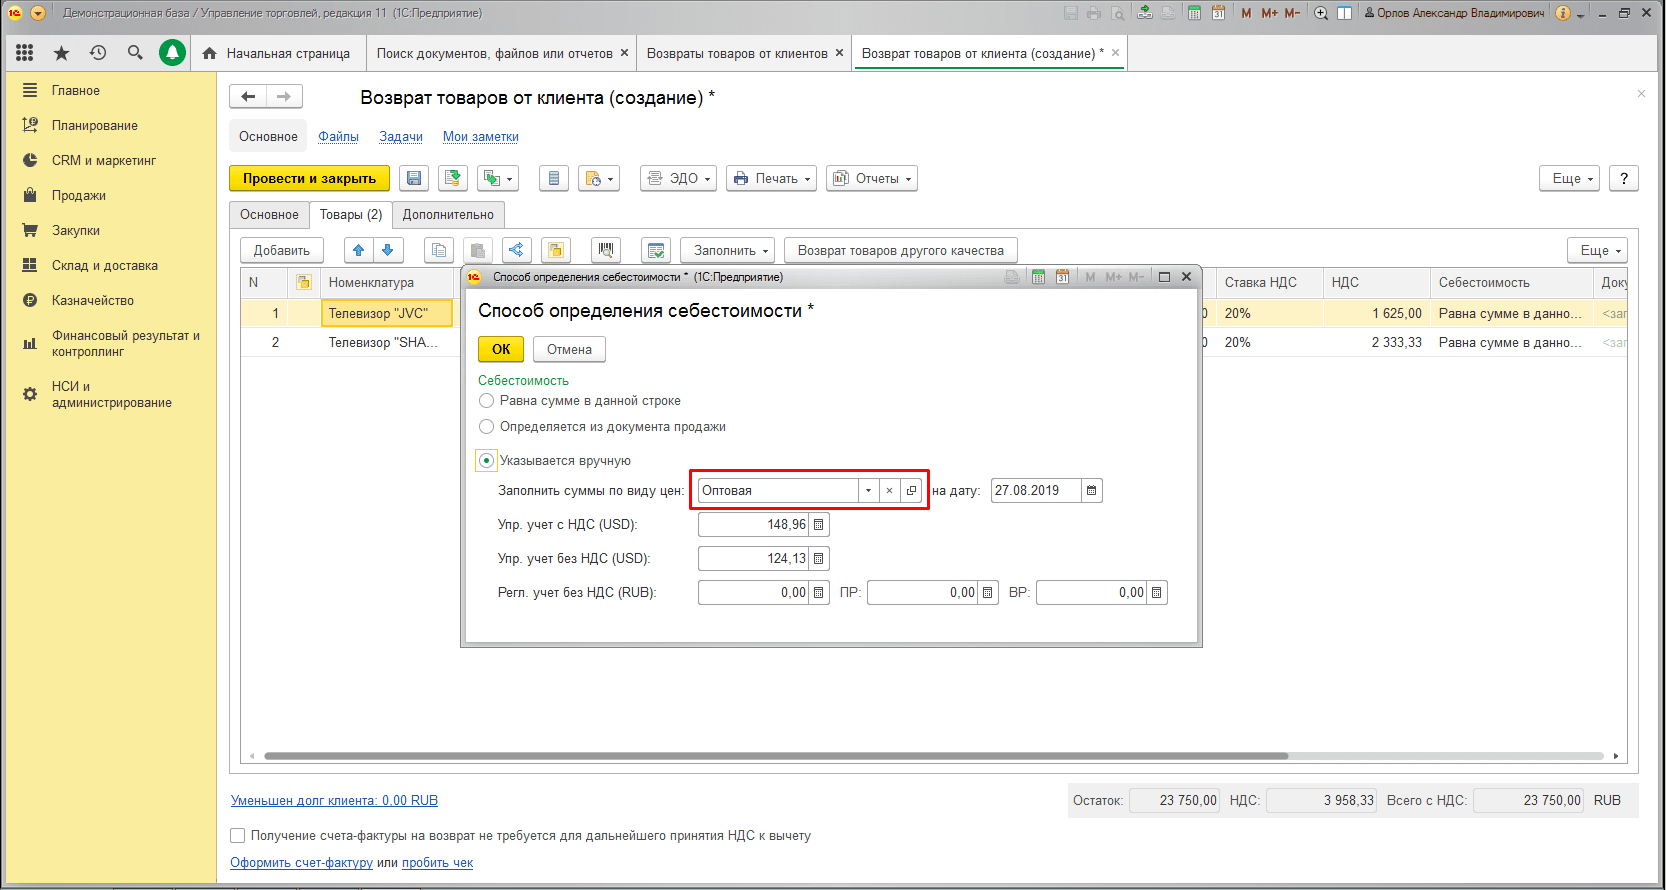Open history clock icon
The width and height of the screenshot is (1666, 890).
98,53
